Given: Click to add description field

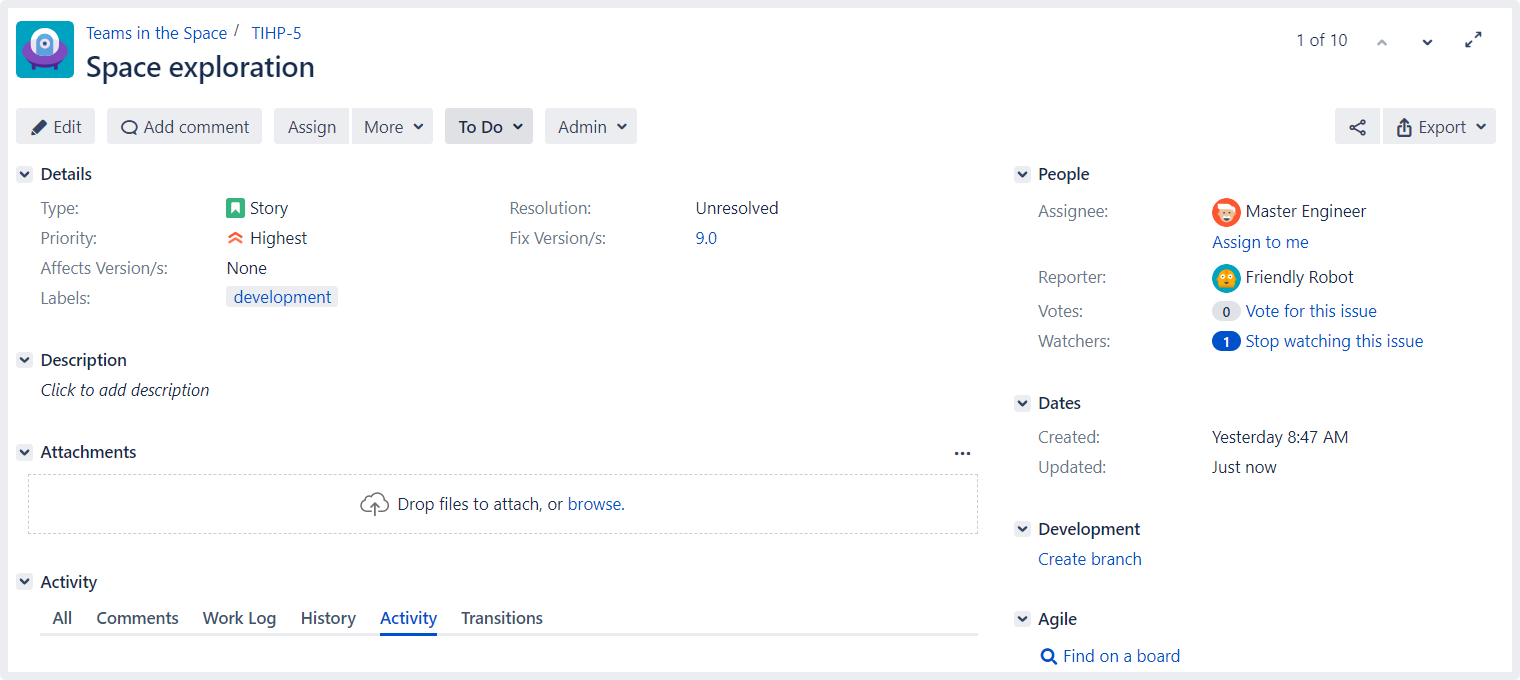Looking at the screenshot, I should [125, 390].
